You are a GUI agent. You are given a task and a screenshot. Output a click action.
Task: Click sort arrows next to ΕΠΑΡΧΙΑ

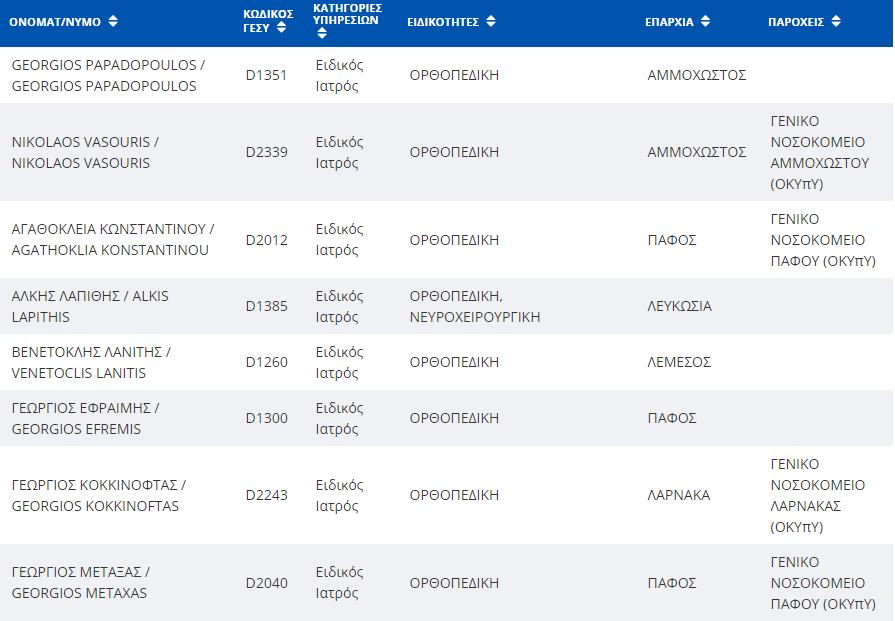point(705,21)
